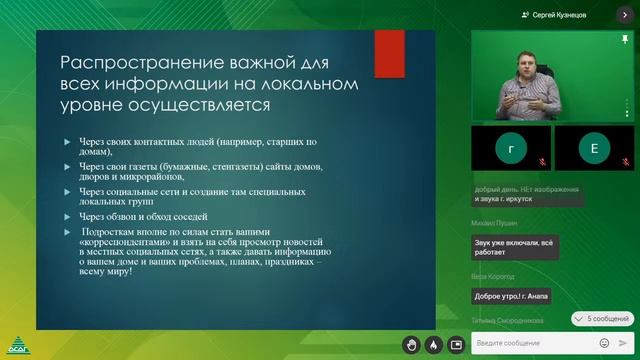The image size is (640, 360).
Task: Click the ОСАГ logo in corner
Action: click(18, 345)
